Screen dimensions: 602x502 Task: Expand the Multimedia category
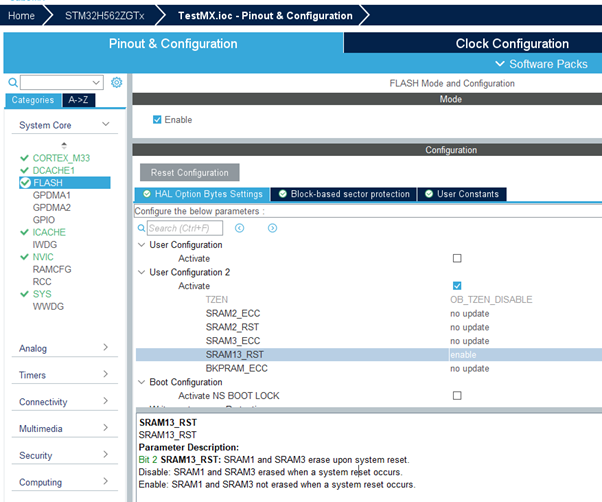point(106,428)
